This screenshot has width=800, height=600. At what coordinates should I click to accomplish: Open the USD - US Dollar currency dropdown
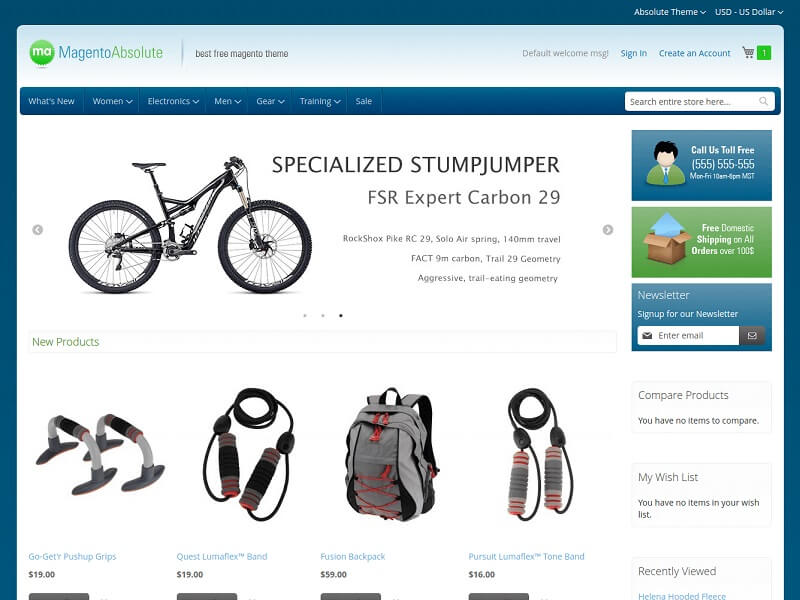[x=749, y=12]
